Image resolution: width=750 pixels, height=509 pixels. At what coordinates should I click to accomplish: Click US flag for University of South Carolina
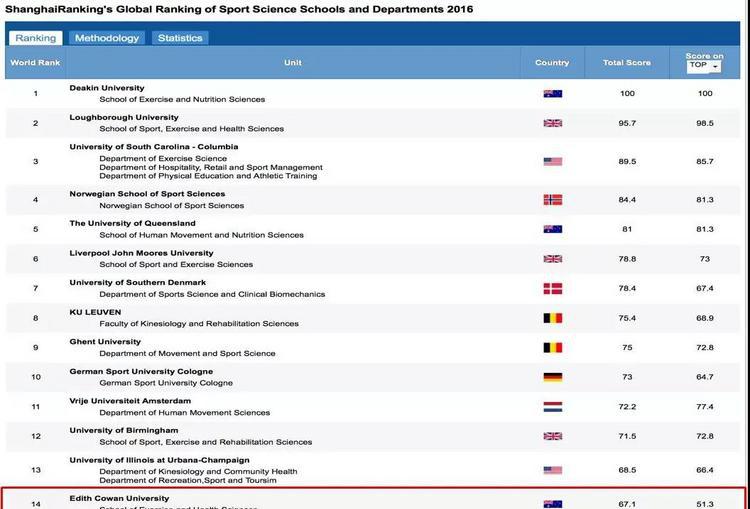(x=552, y=161)
